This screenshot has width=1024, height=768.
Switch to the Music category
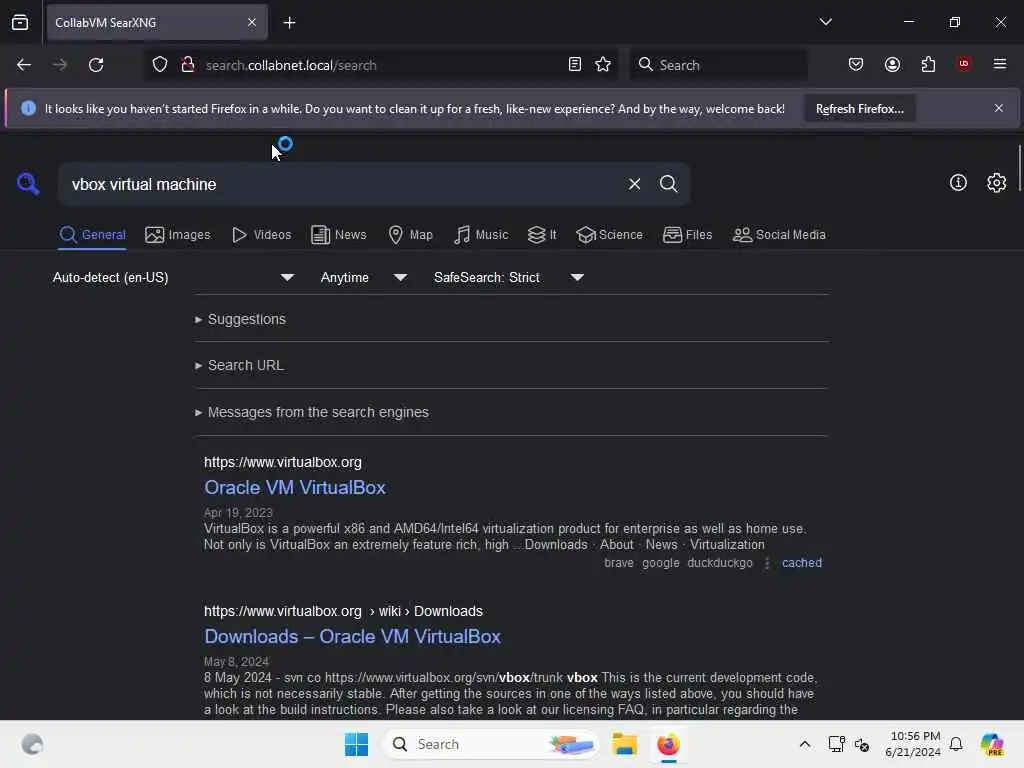pyautogui.click(x=481, y=235)
